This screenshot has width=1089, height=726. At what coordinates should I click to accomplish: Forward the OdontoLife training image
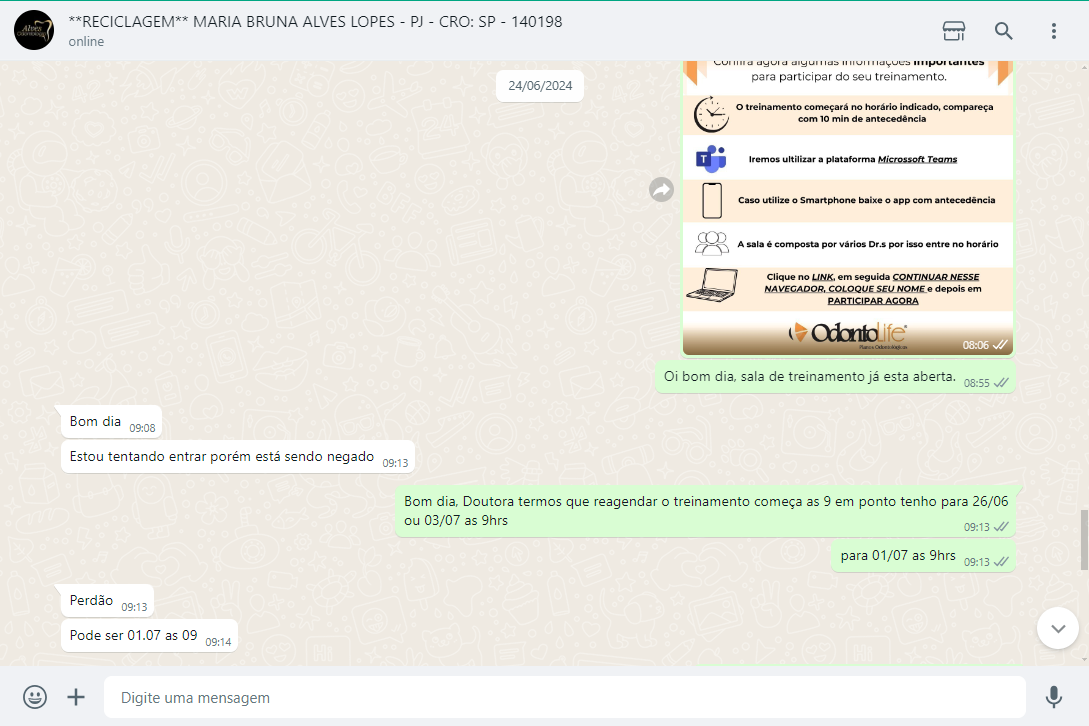pos(661,190)
